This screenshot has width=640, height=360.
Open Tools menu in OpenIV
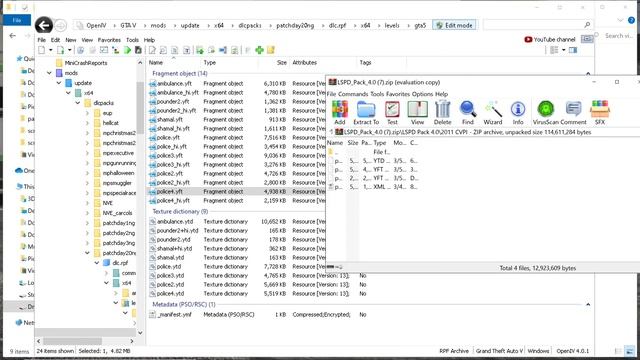(x=132, y=40)
